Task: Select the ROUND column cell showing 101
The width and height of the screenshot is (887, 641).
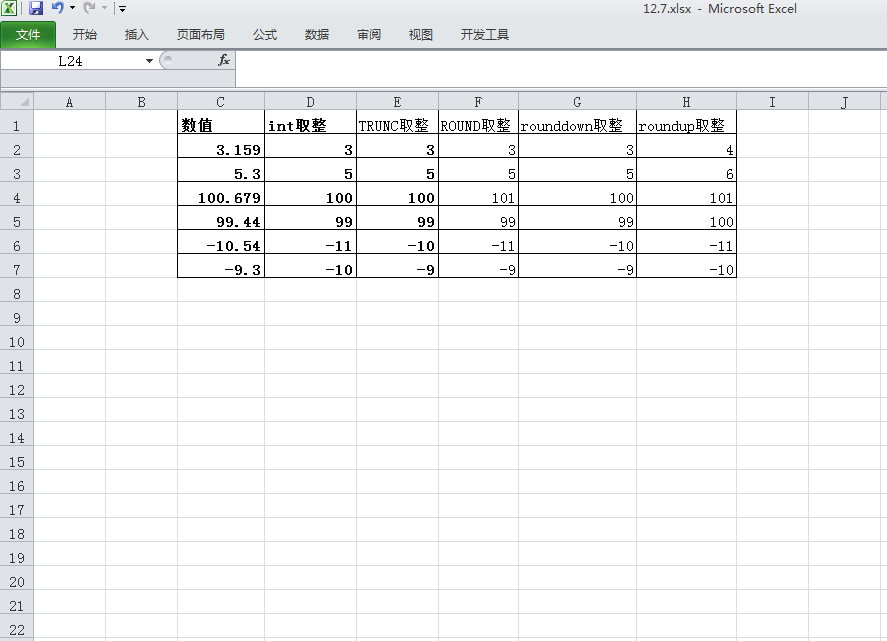Action: click(x=479, y=193)
